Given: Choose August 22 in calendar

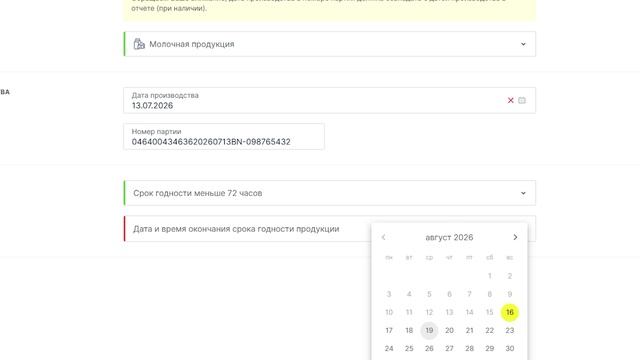Looking at the screenshot, I should (489, 330).
